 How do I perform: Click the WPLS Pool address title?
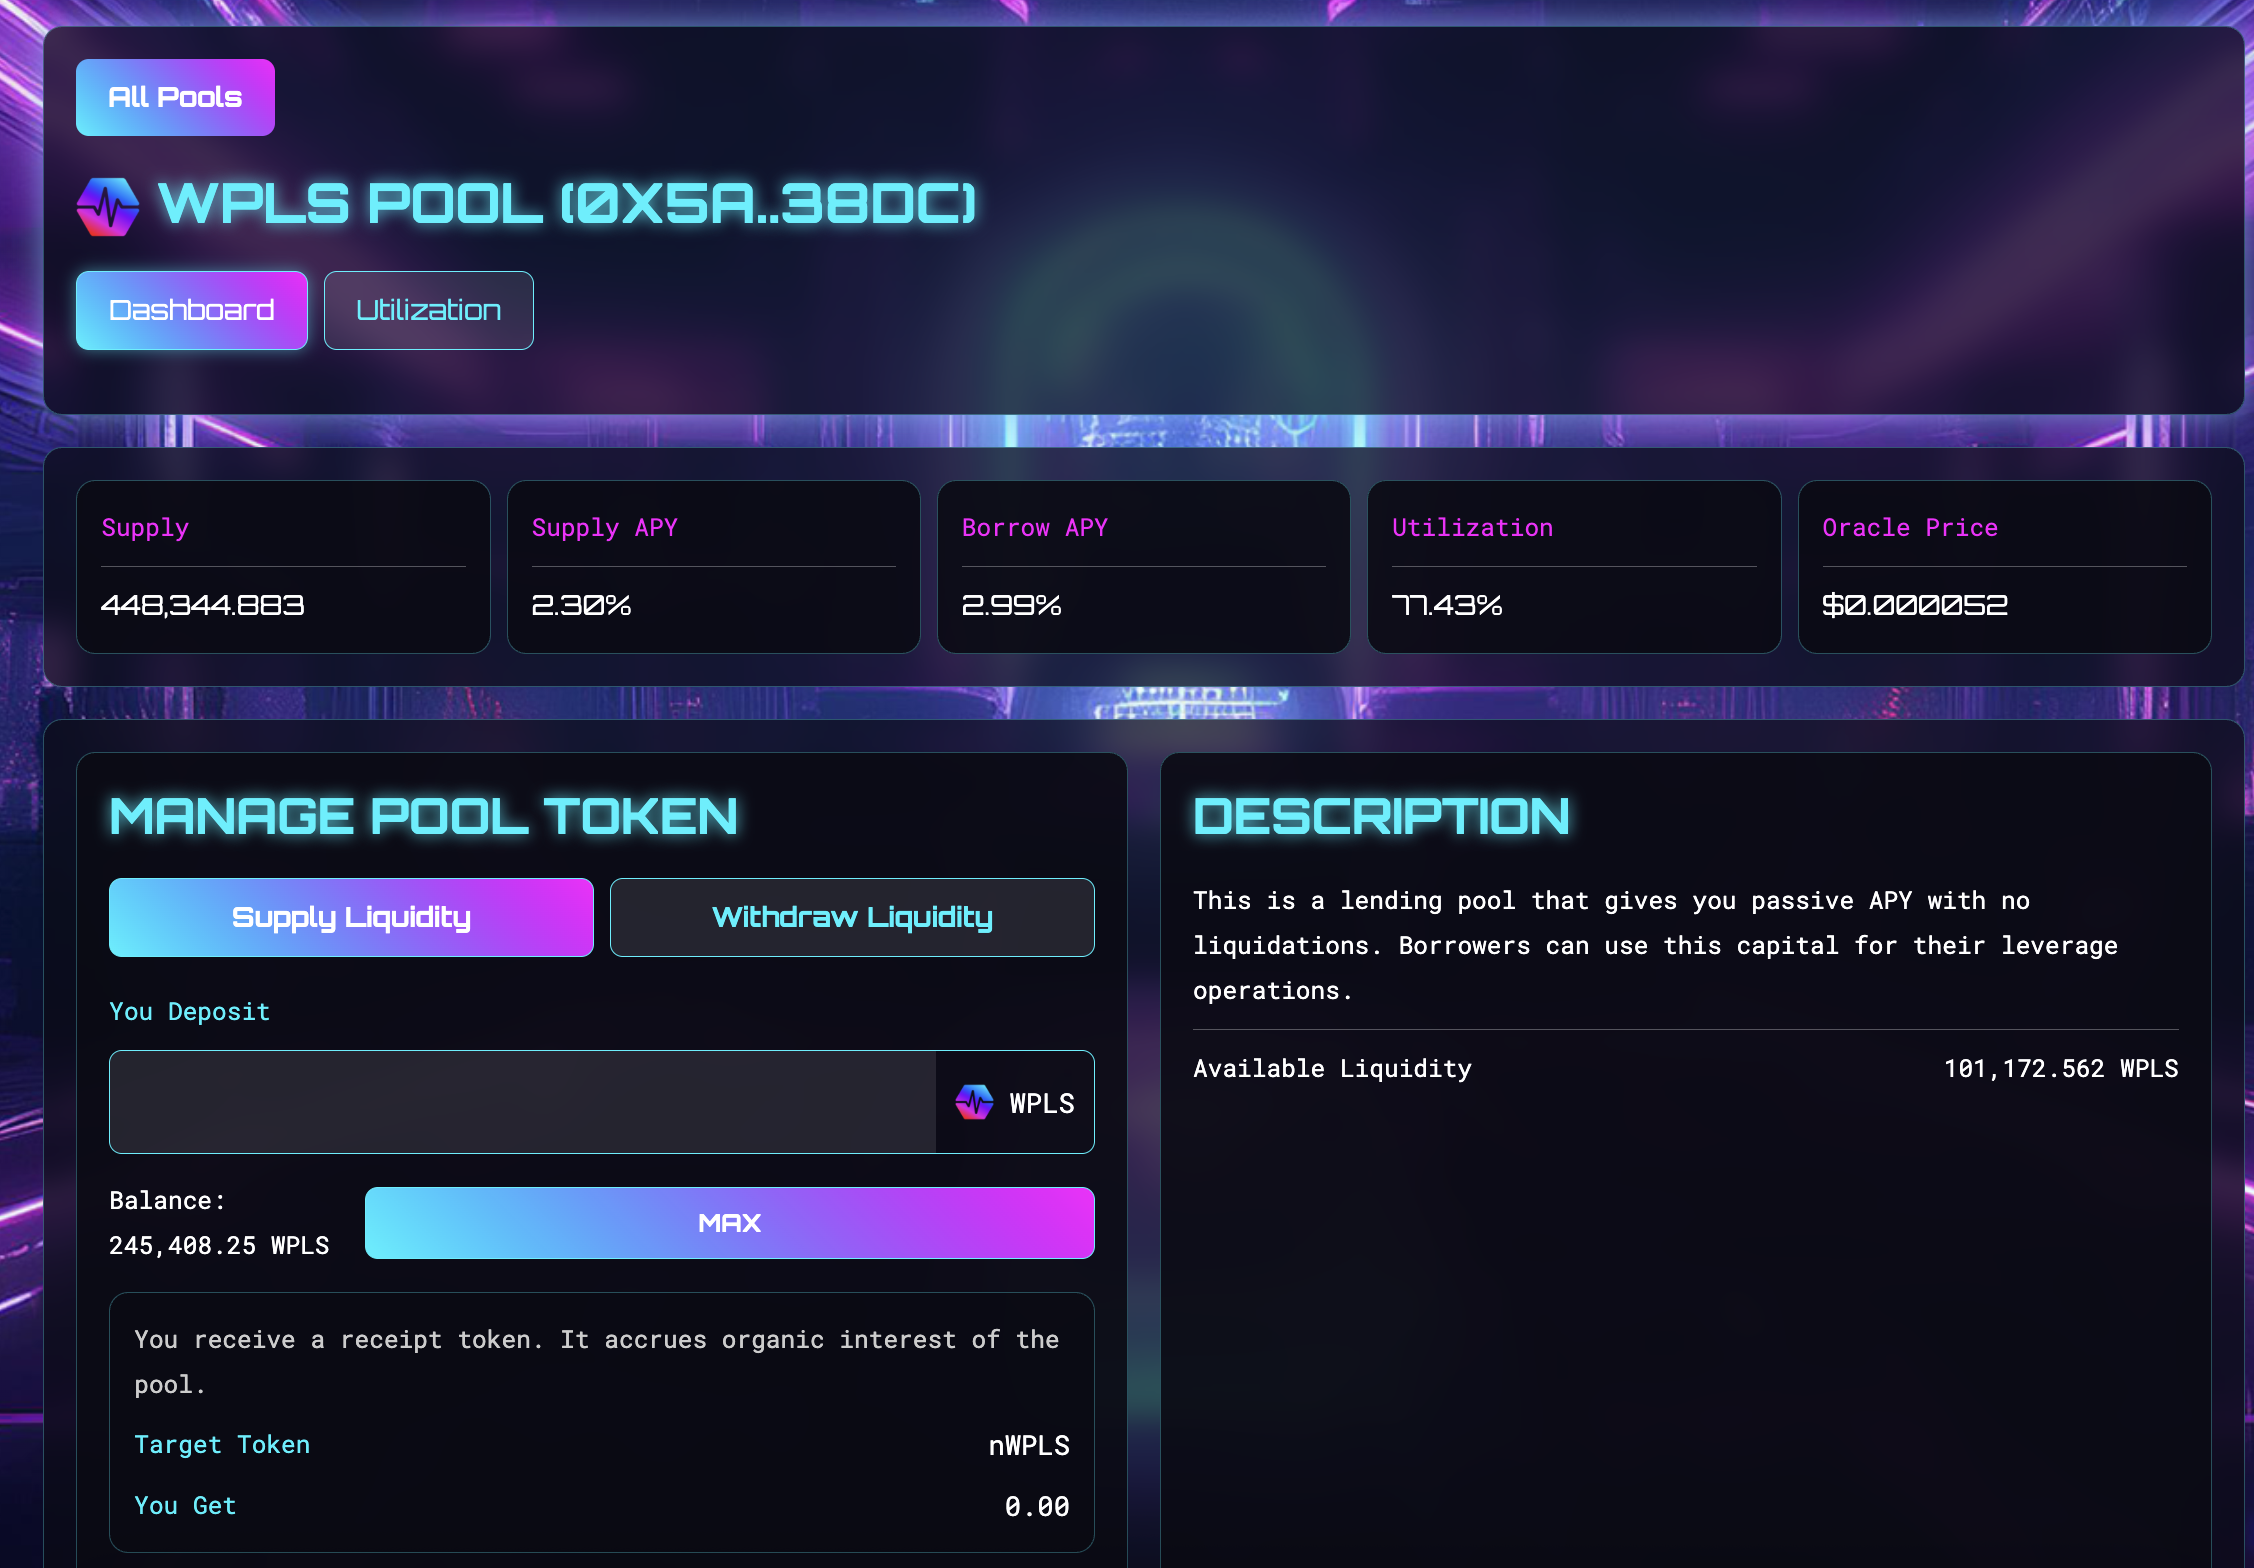tap(566, 204)
